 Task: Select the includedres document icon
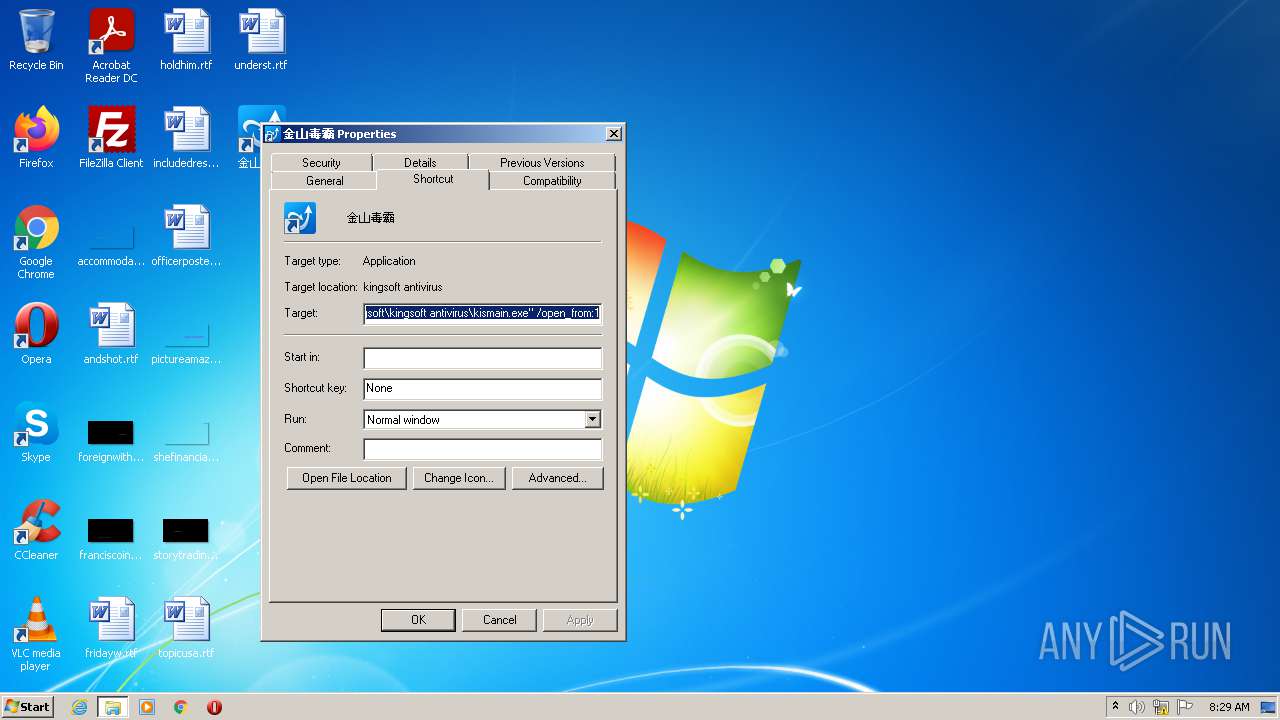[186, 138]
